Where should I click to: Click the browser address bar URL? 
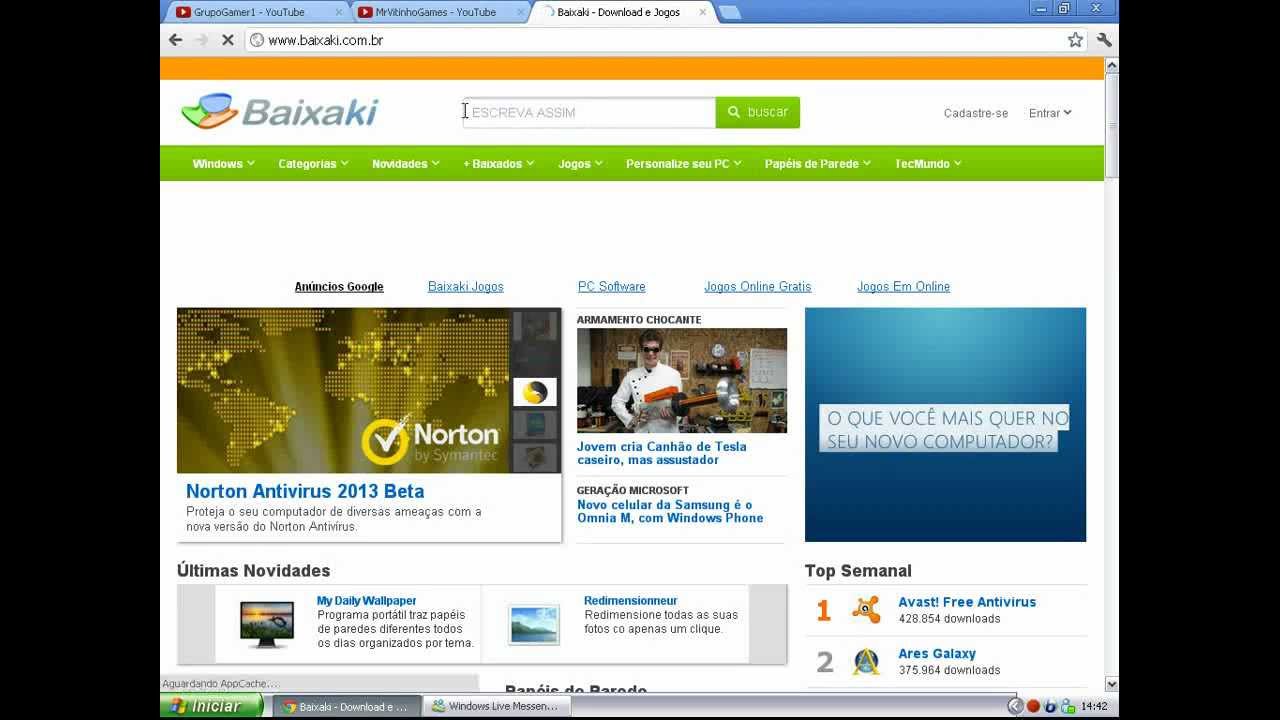326,40
